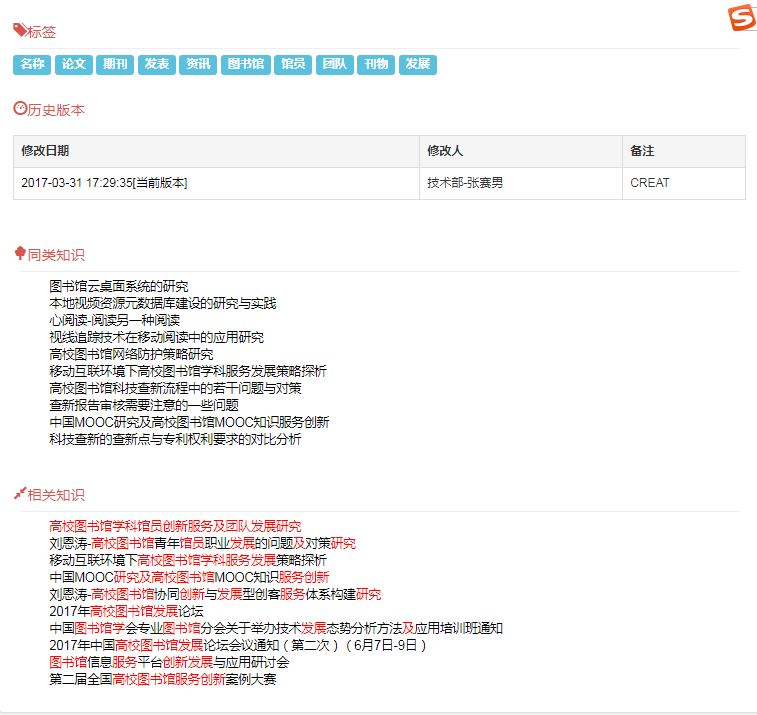Select the 发表 tag
Screen dimensions: 757x715
pos(156,64)
